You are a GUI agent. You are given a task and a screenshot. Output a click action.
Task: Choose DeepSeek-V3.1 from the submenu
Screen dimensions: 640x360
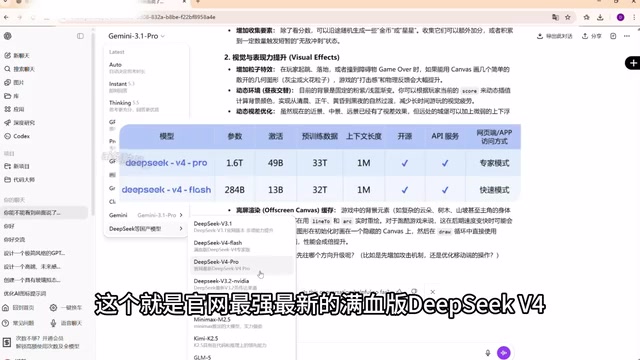[x=242, y=227]
